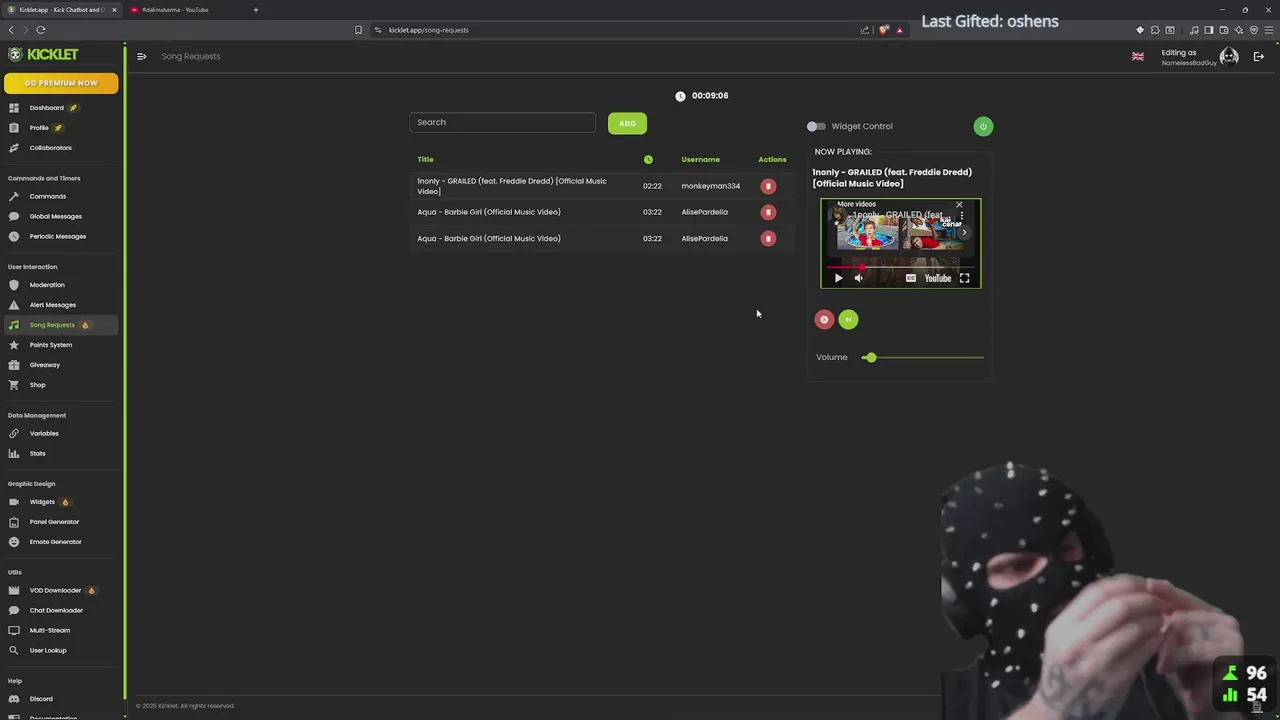1280x720 pixels.
Task: Click GO PREMIUM NOW button
Action: tap(61, 83)
